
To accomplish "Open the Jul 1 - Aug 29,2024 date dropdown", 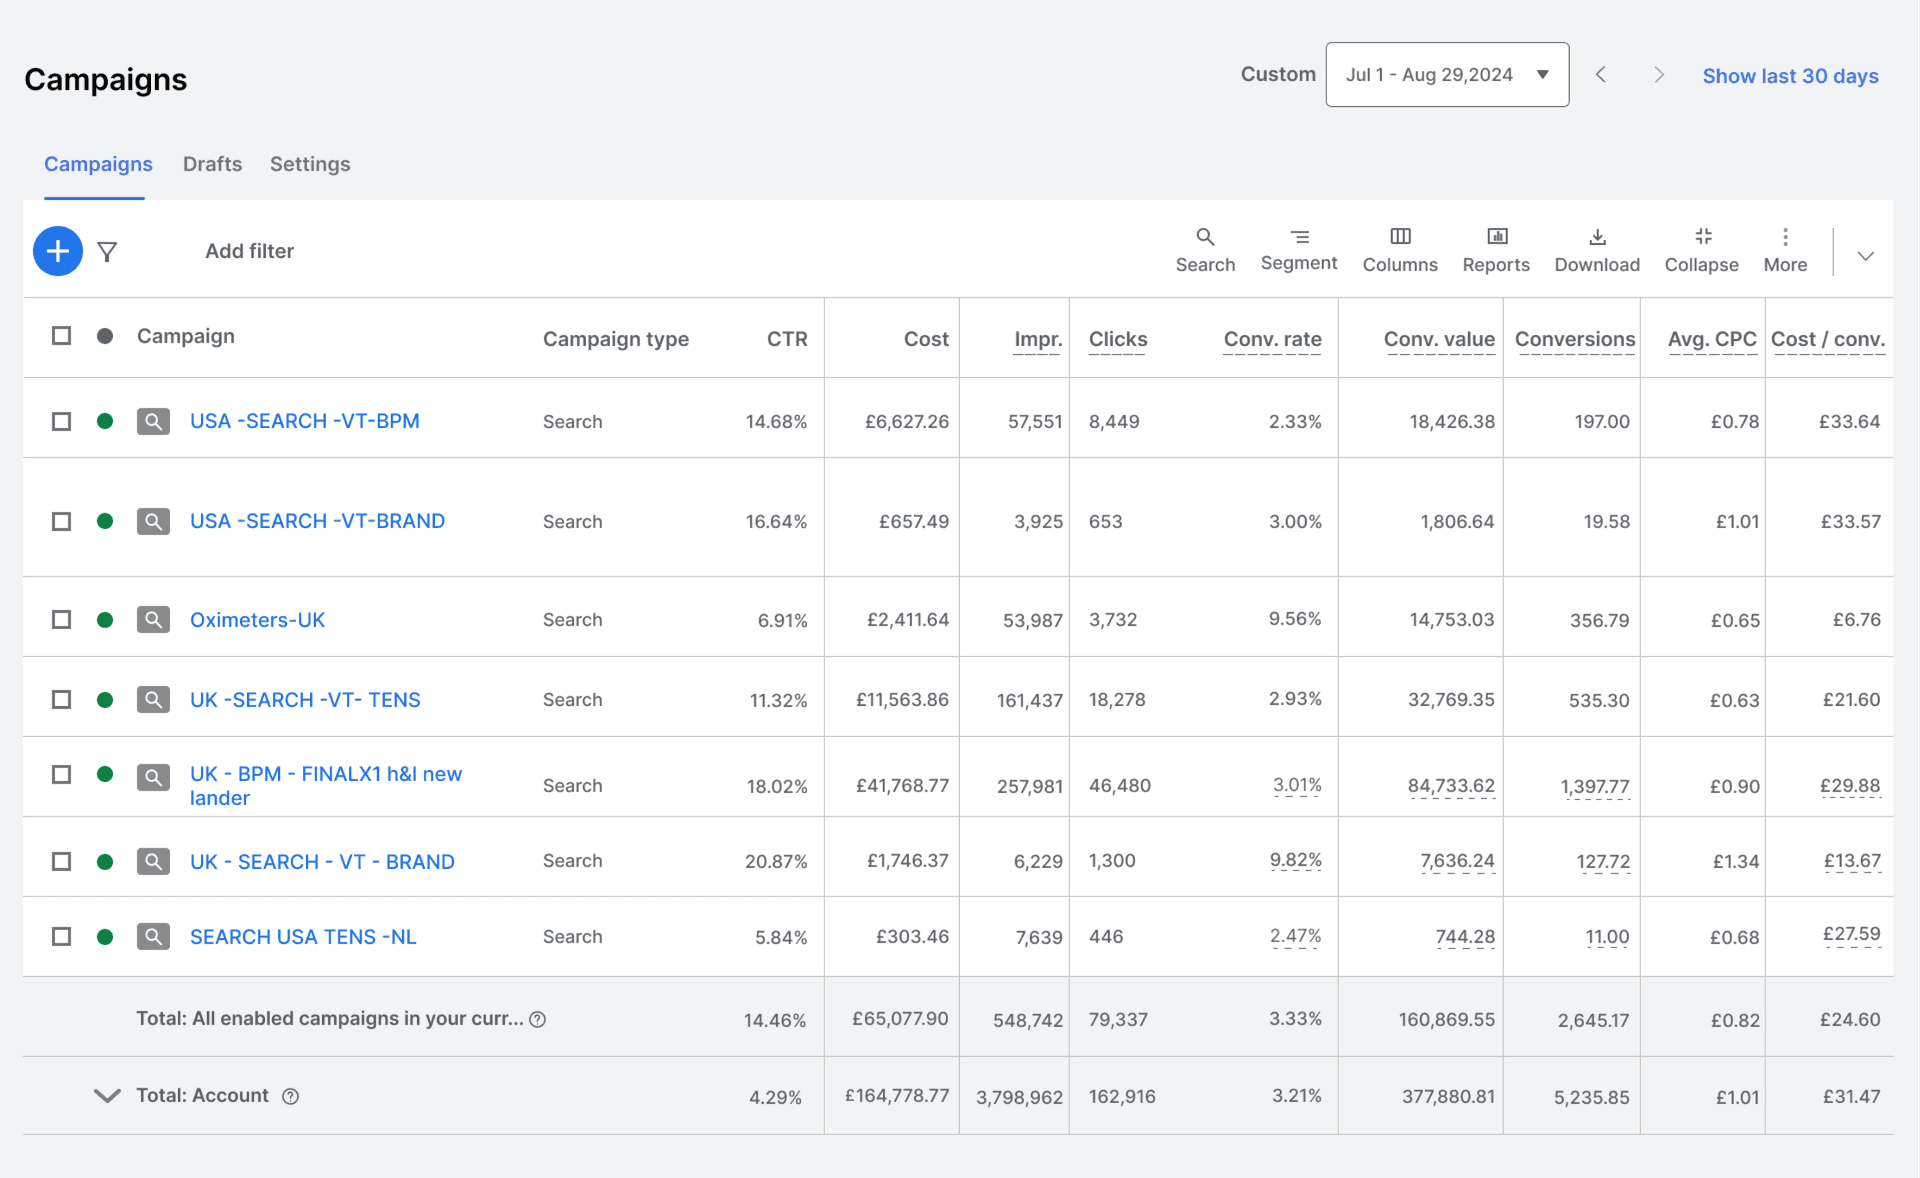I will pos(1447,75).
